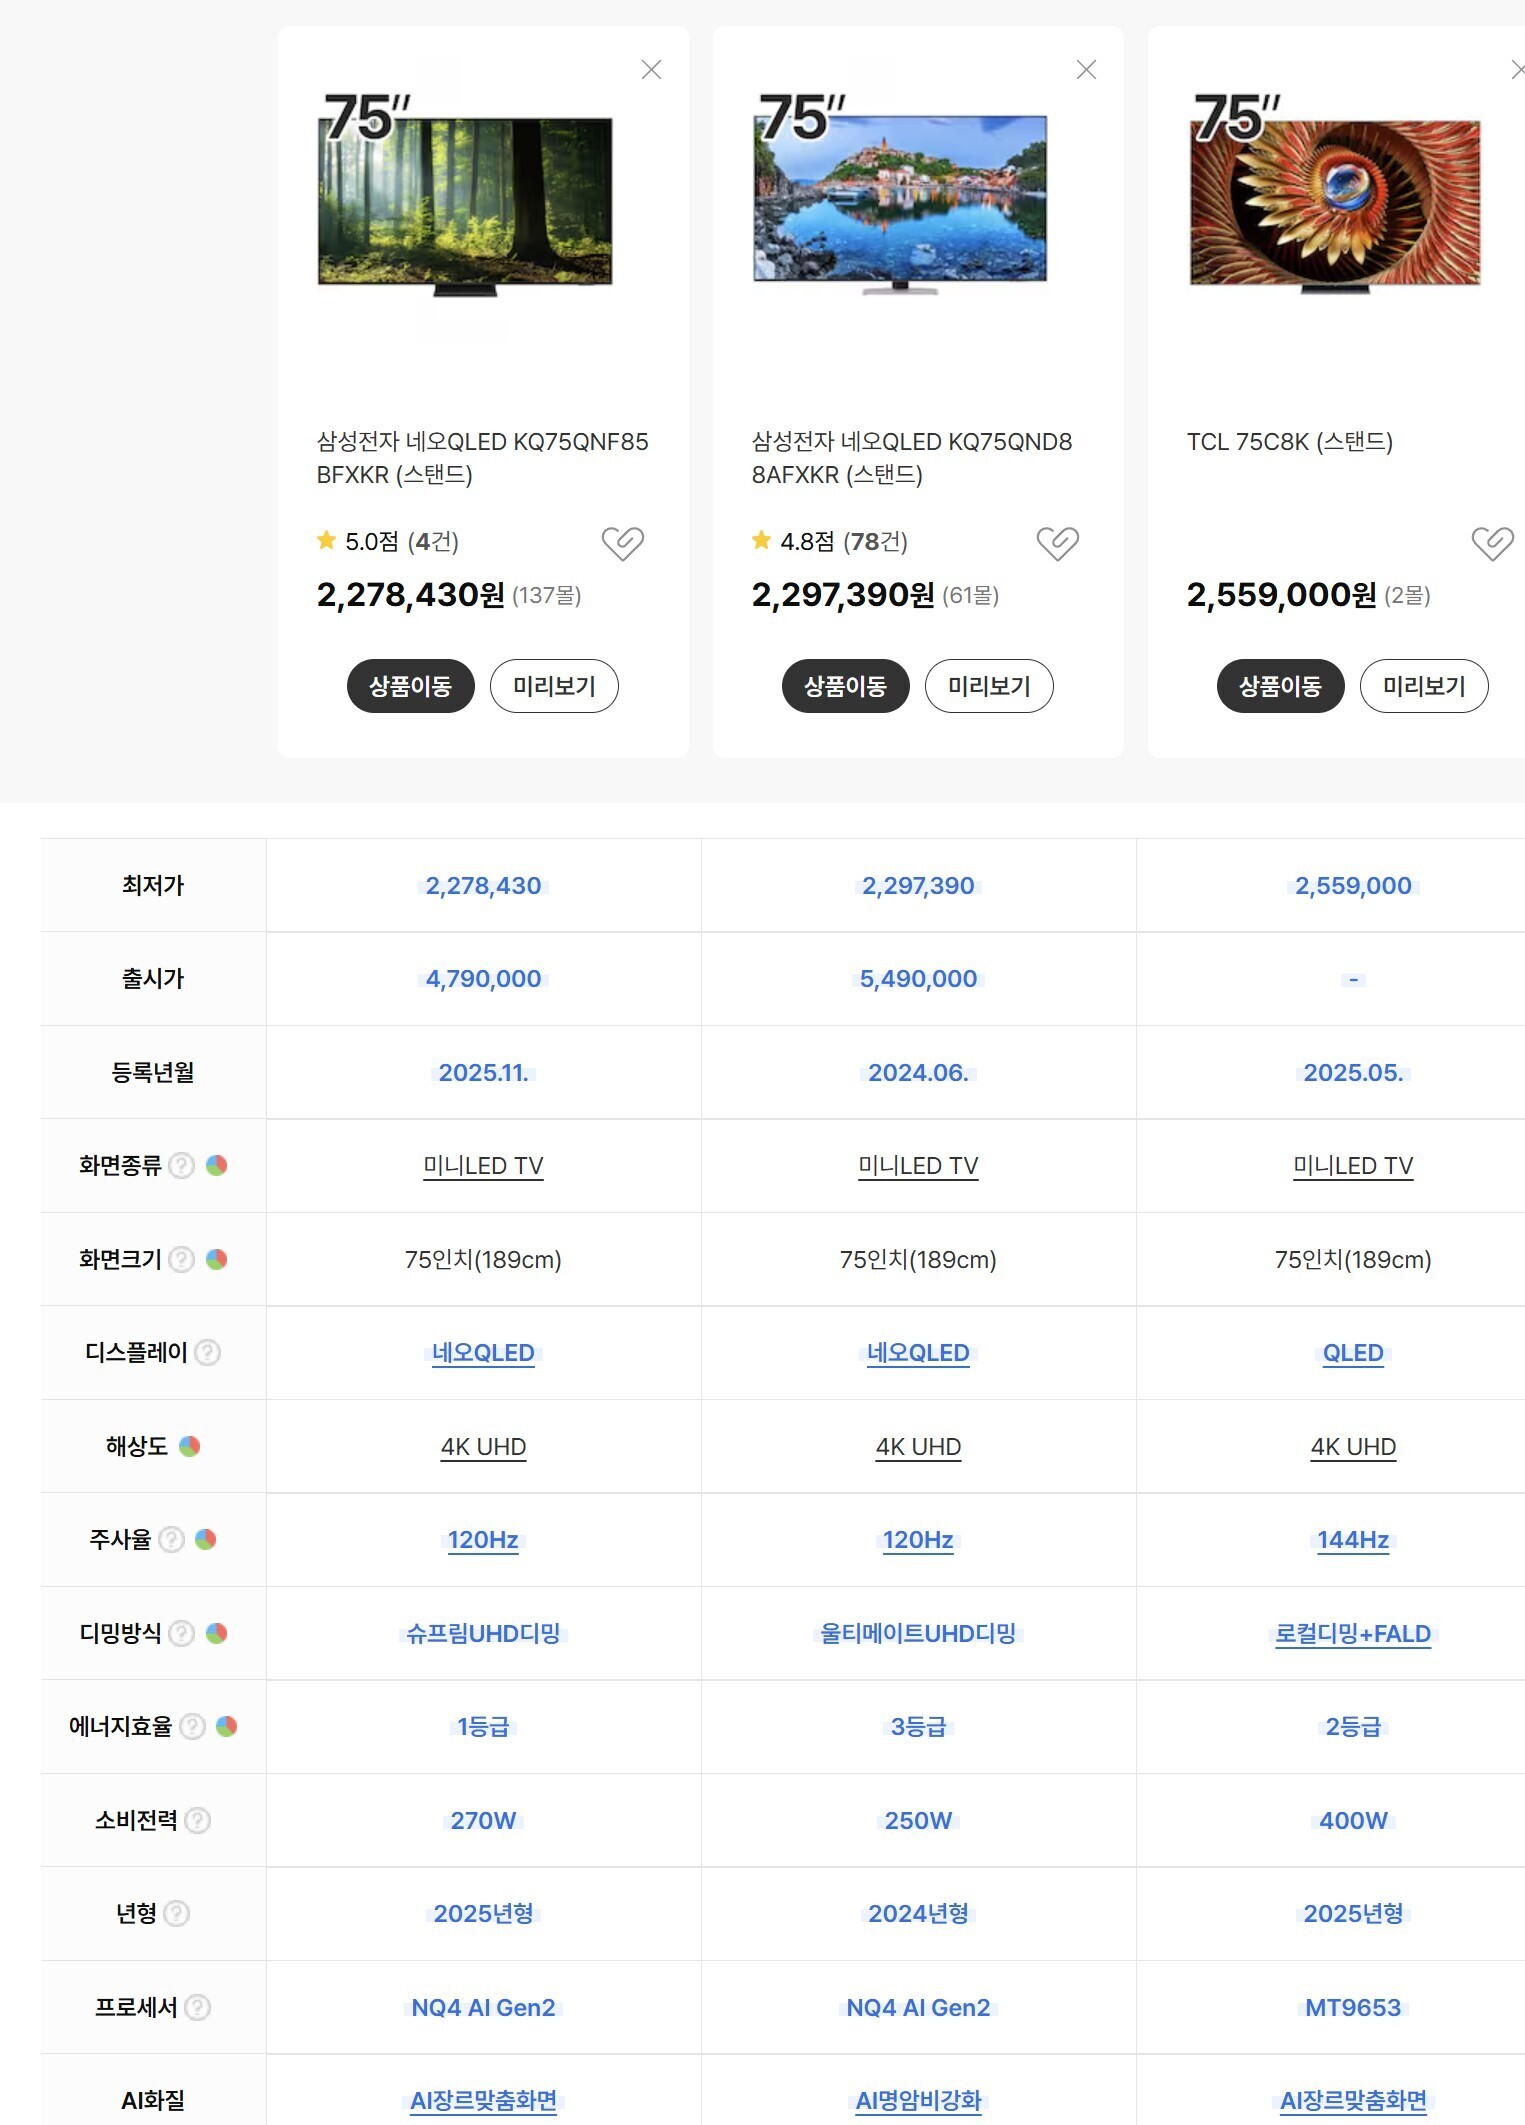1525x2125 pixels.
Task: Click the 2,559,000원 price on the TCL card
Action: coord(1282,595)
